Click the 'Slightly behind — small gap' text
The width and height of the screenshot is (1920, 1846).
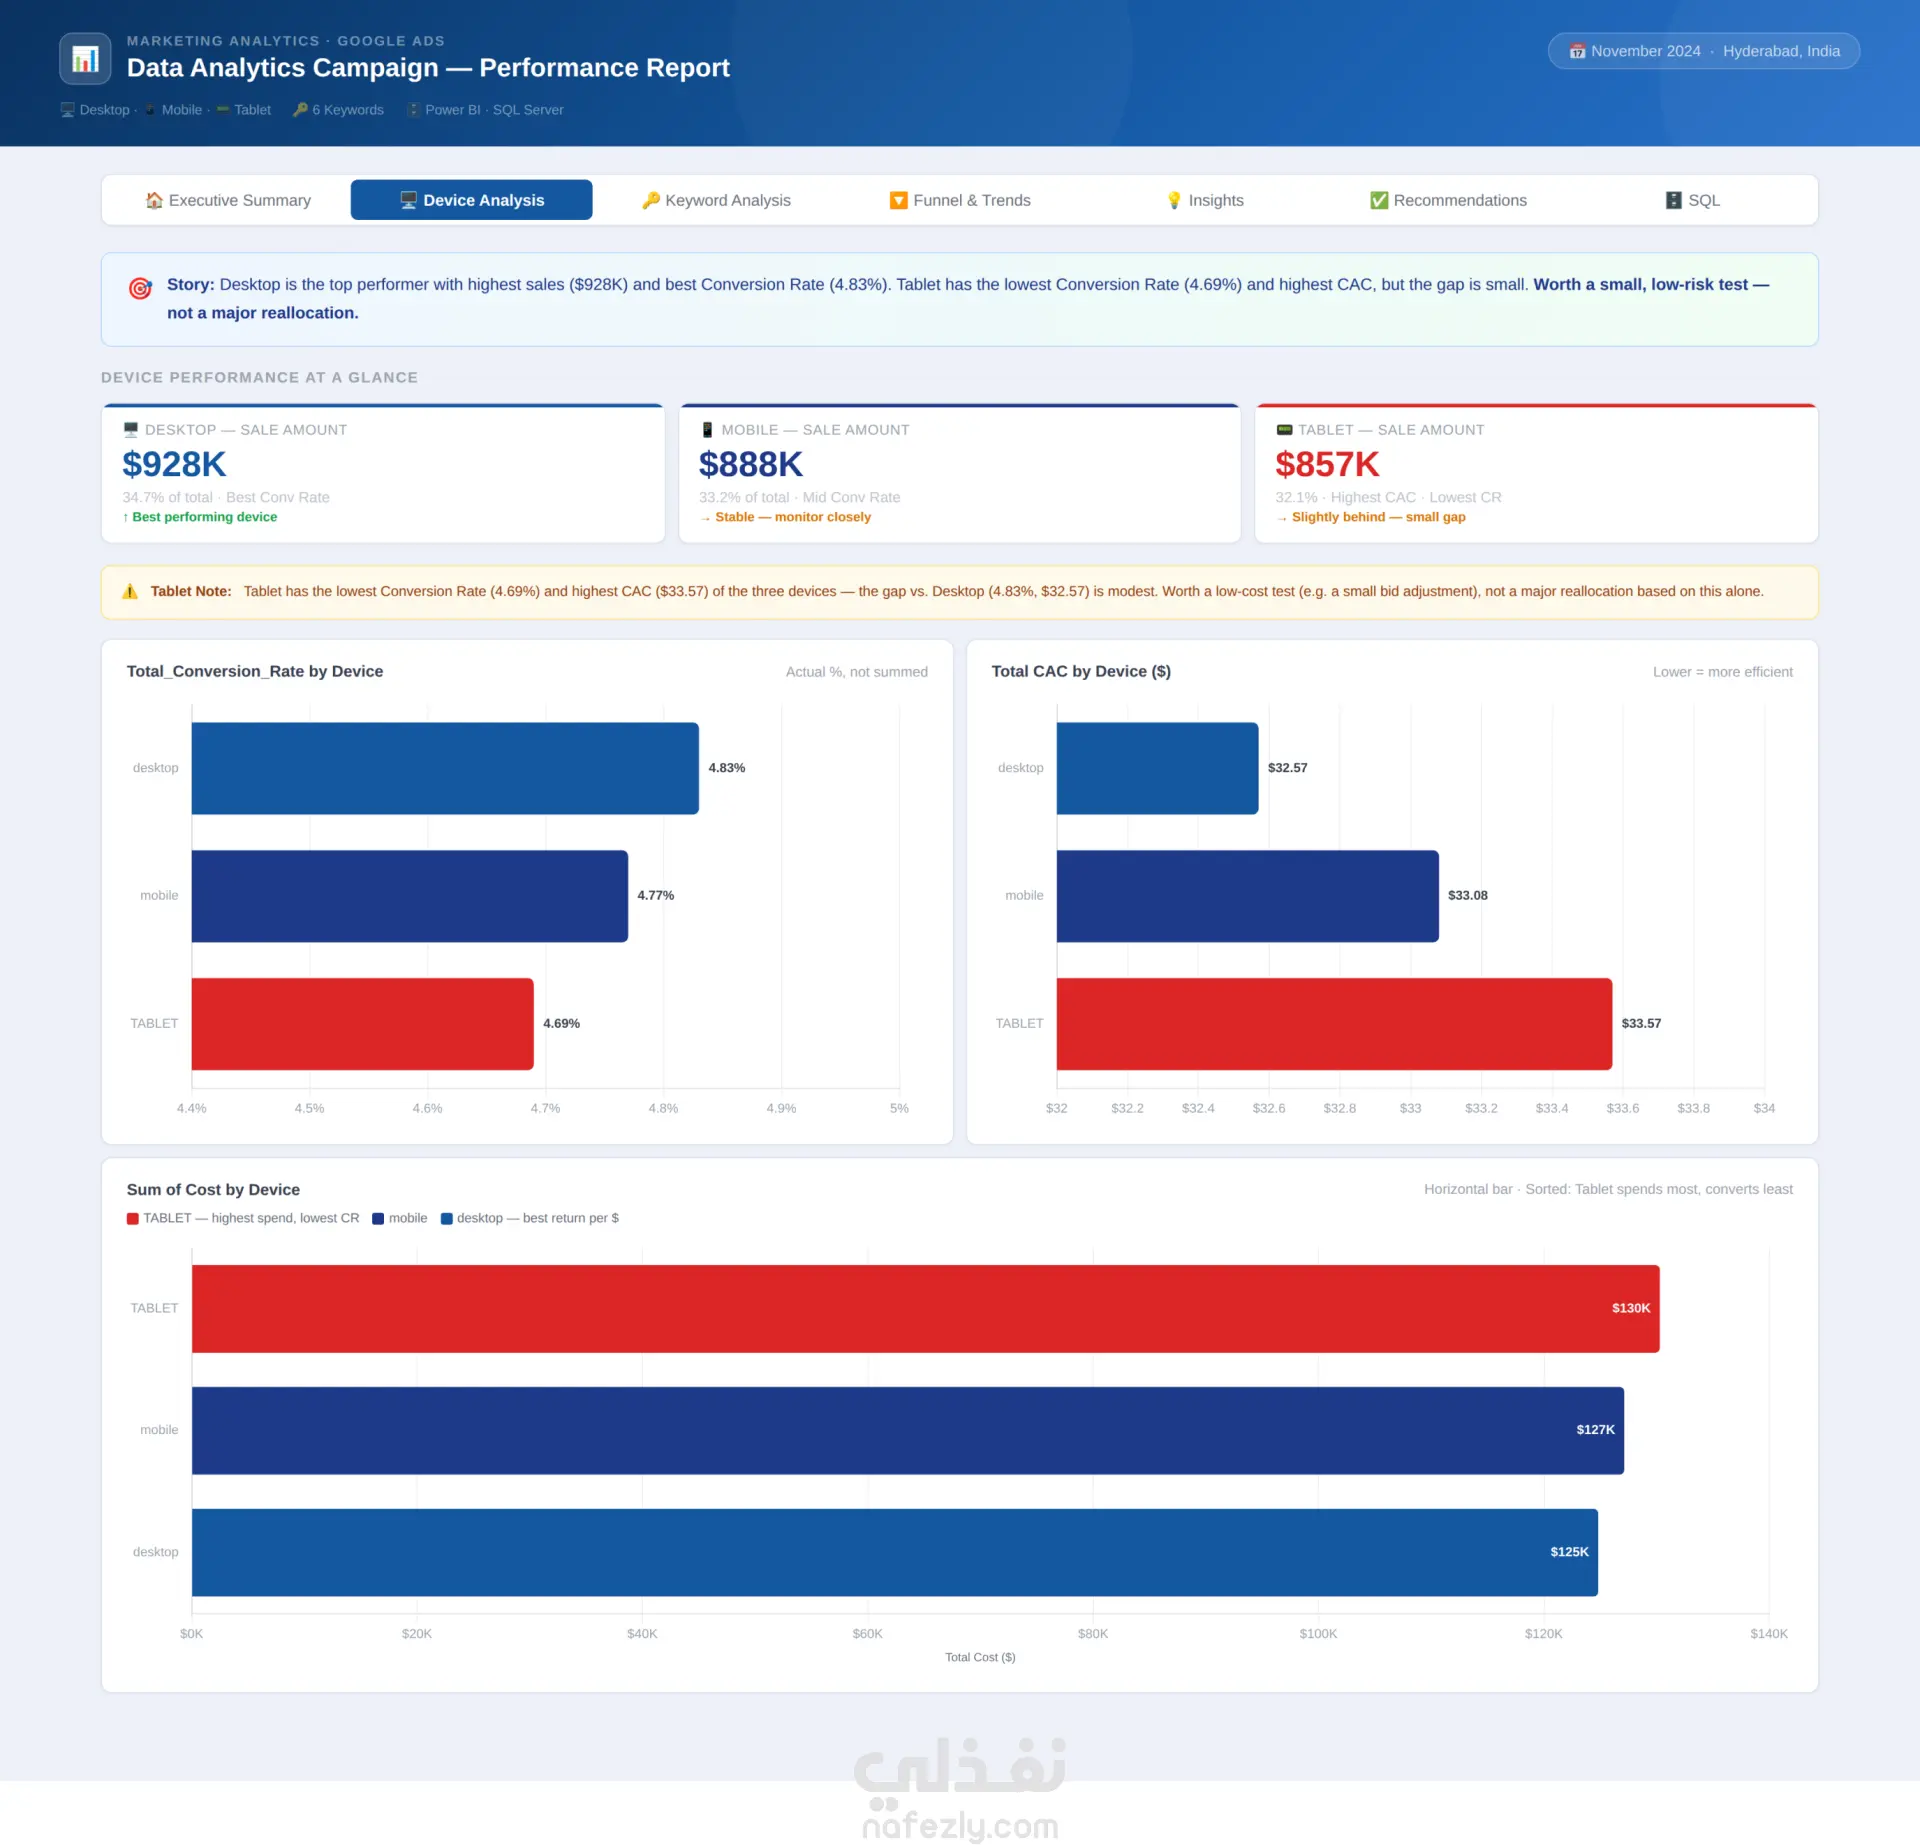[1379, 517]
